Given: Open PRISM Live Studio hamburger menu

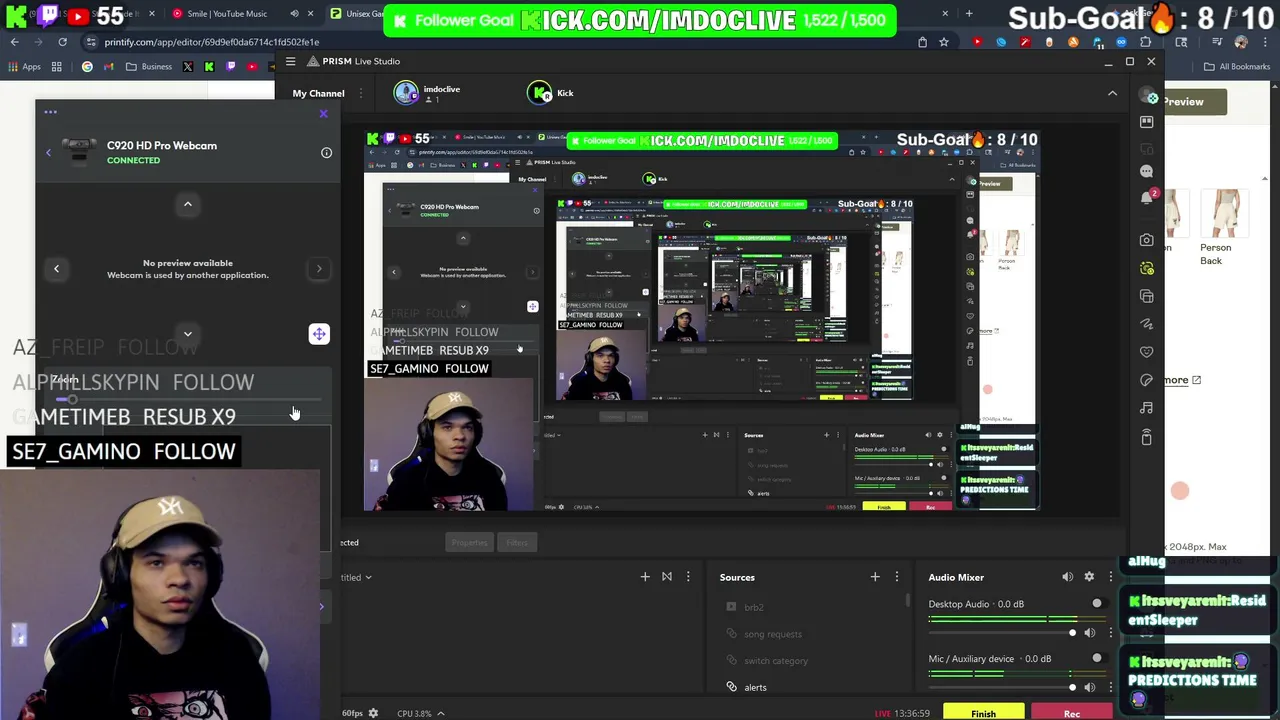Looking at the screenshot, I should point(290,61).
